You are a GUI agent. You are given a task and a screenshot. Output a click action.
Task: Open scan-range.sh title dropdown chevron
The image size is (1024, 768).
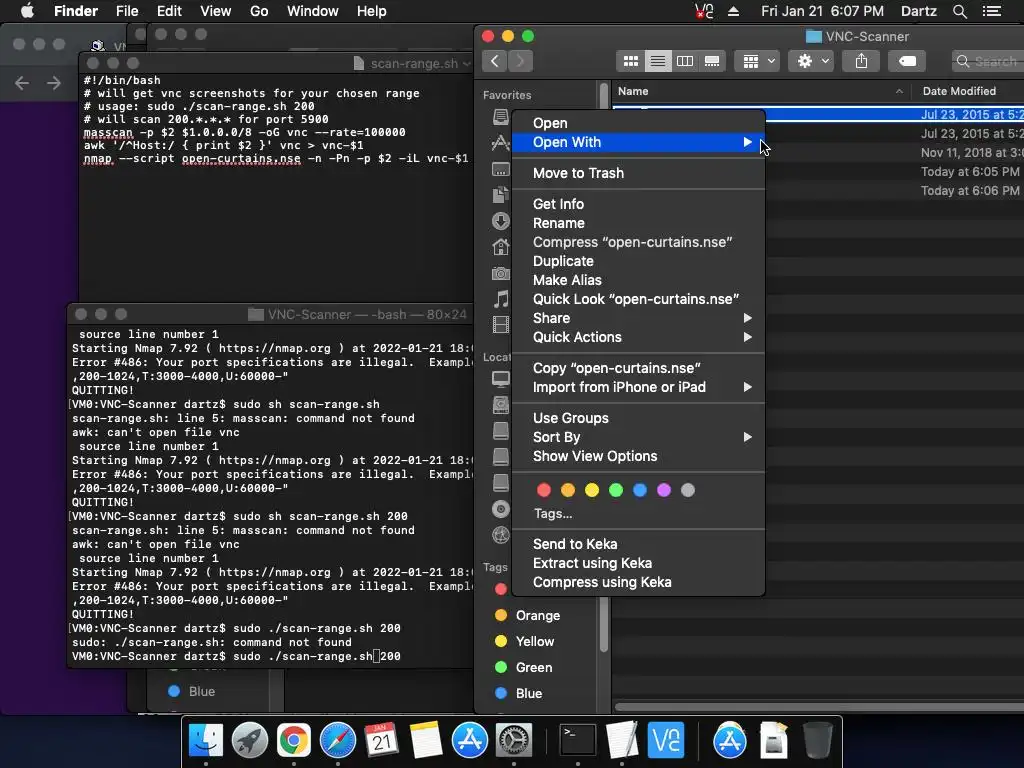[466, 63]
